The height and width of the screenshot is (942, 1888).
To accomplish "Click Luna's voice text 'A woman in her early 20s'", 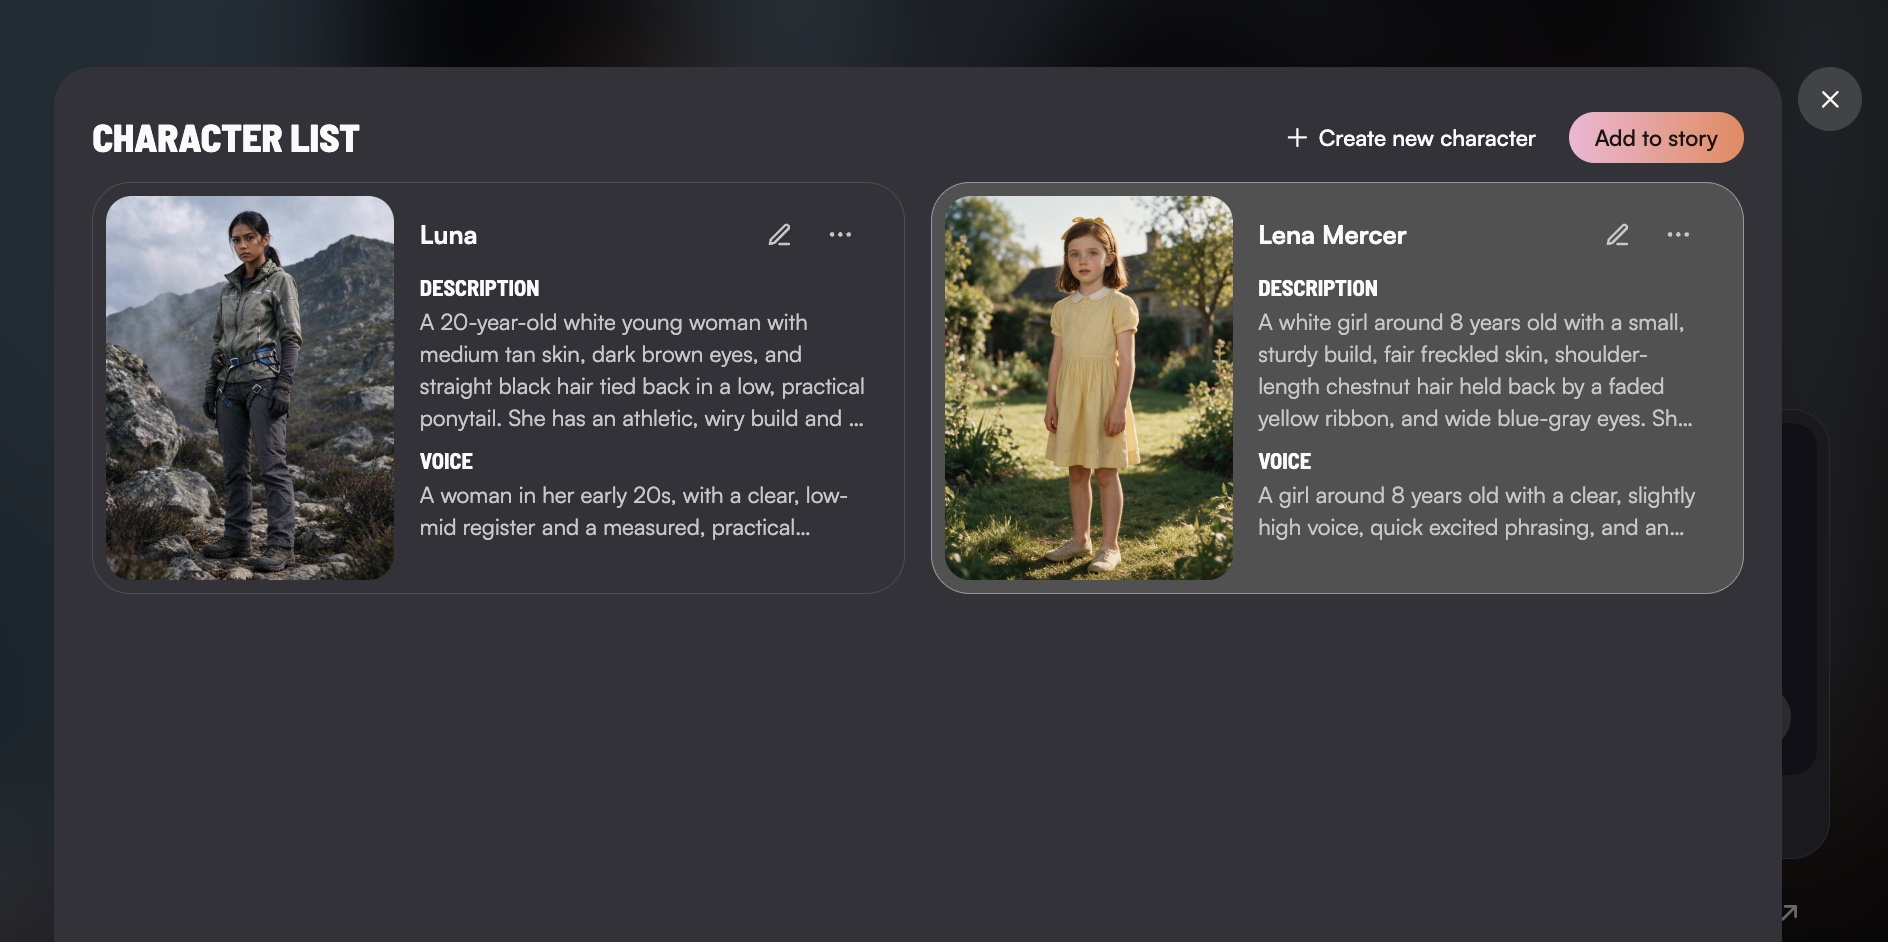I will tap(633, 511).
